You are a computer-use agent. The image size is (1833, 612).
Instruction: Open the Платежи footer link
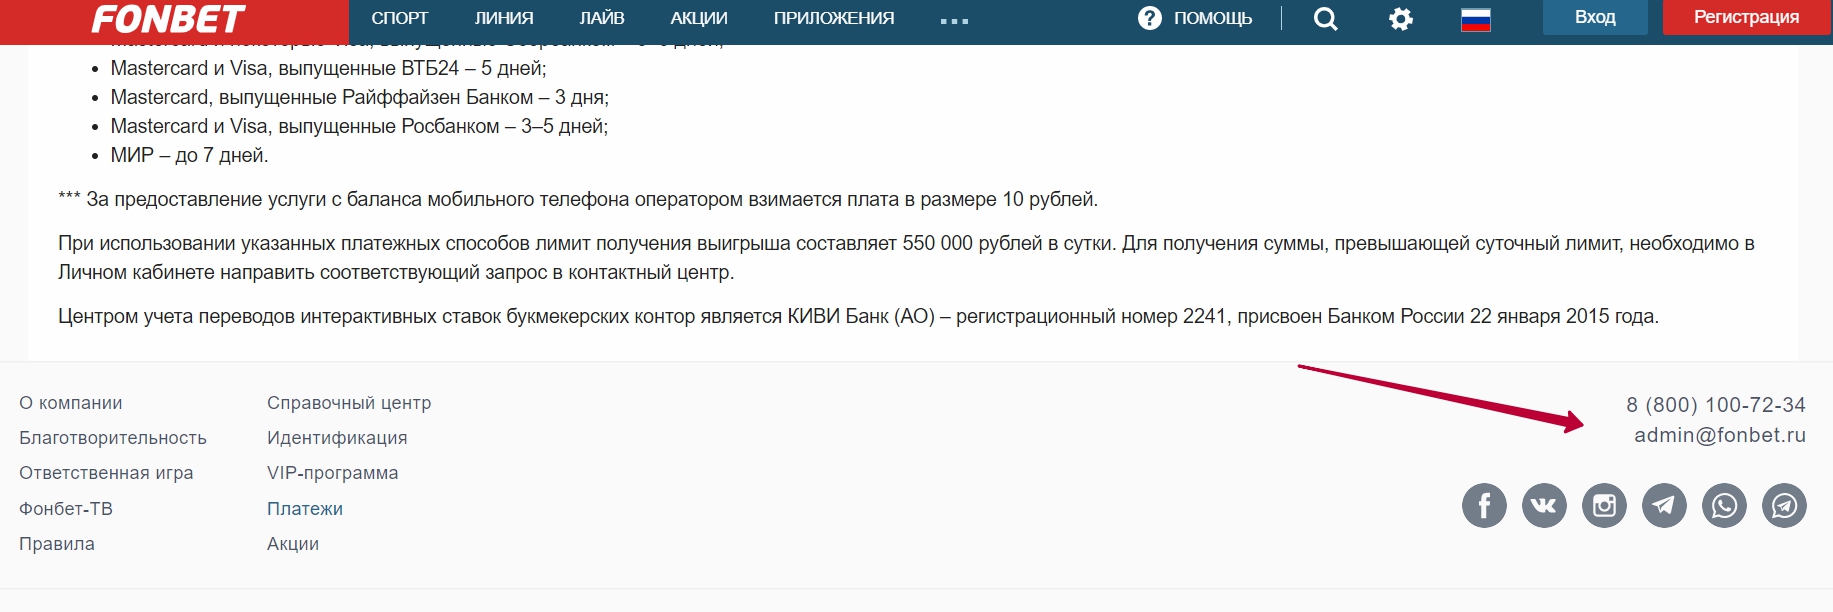(305, 509)
